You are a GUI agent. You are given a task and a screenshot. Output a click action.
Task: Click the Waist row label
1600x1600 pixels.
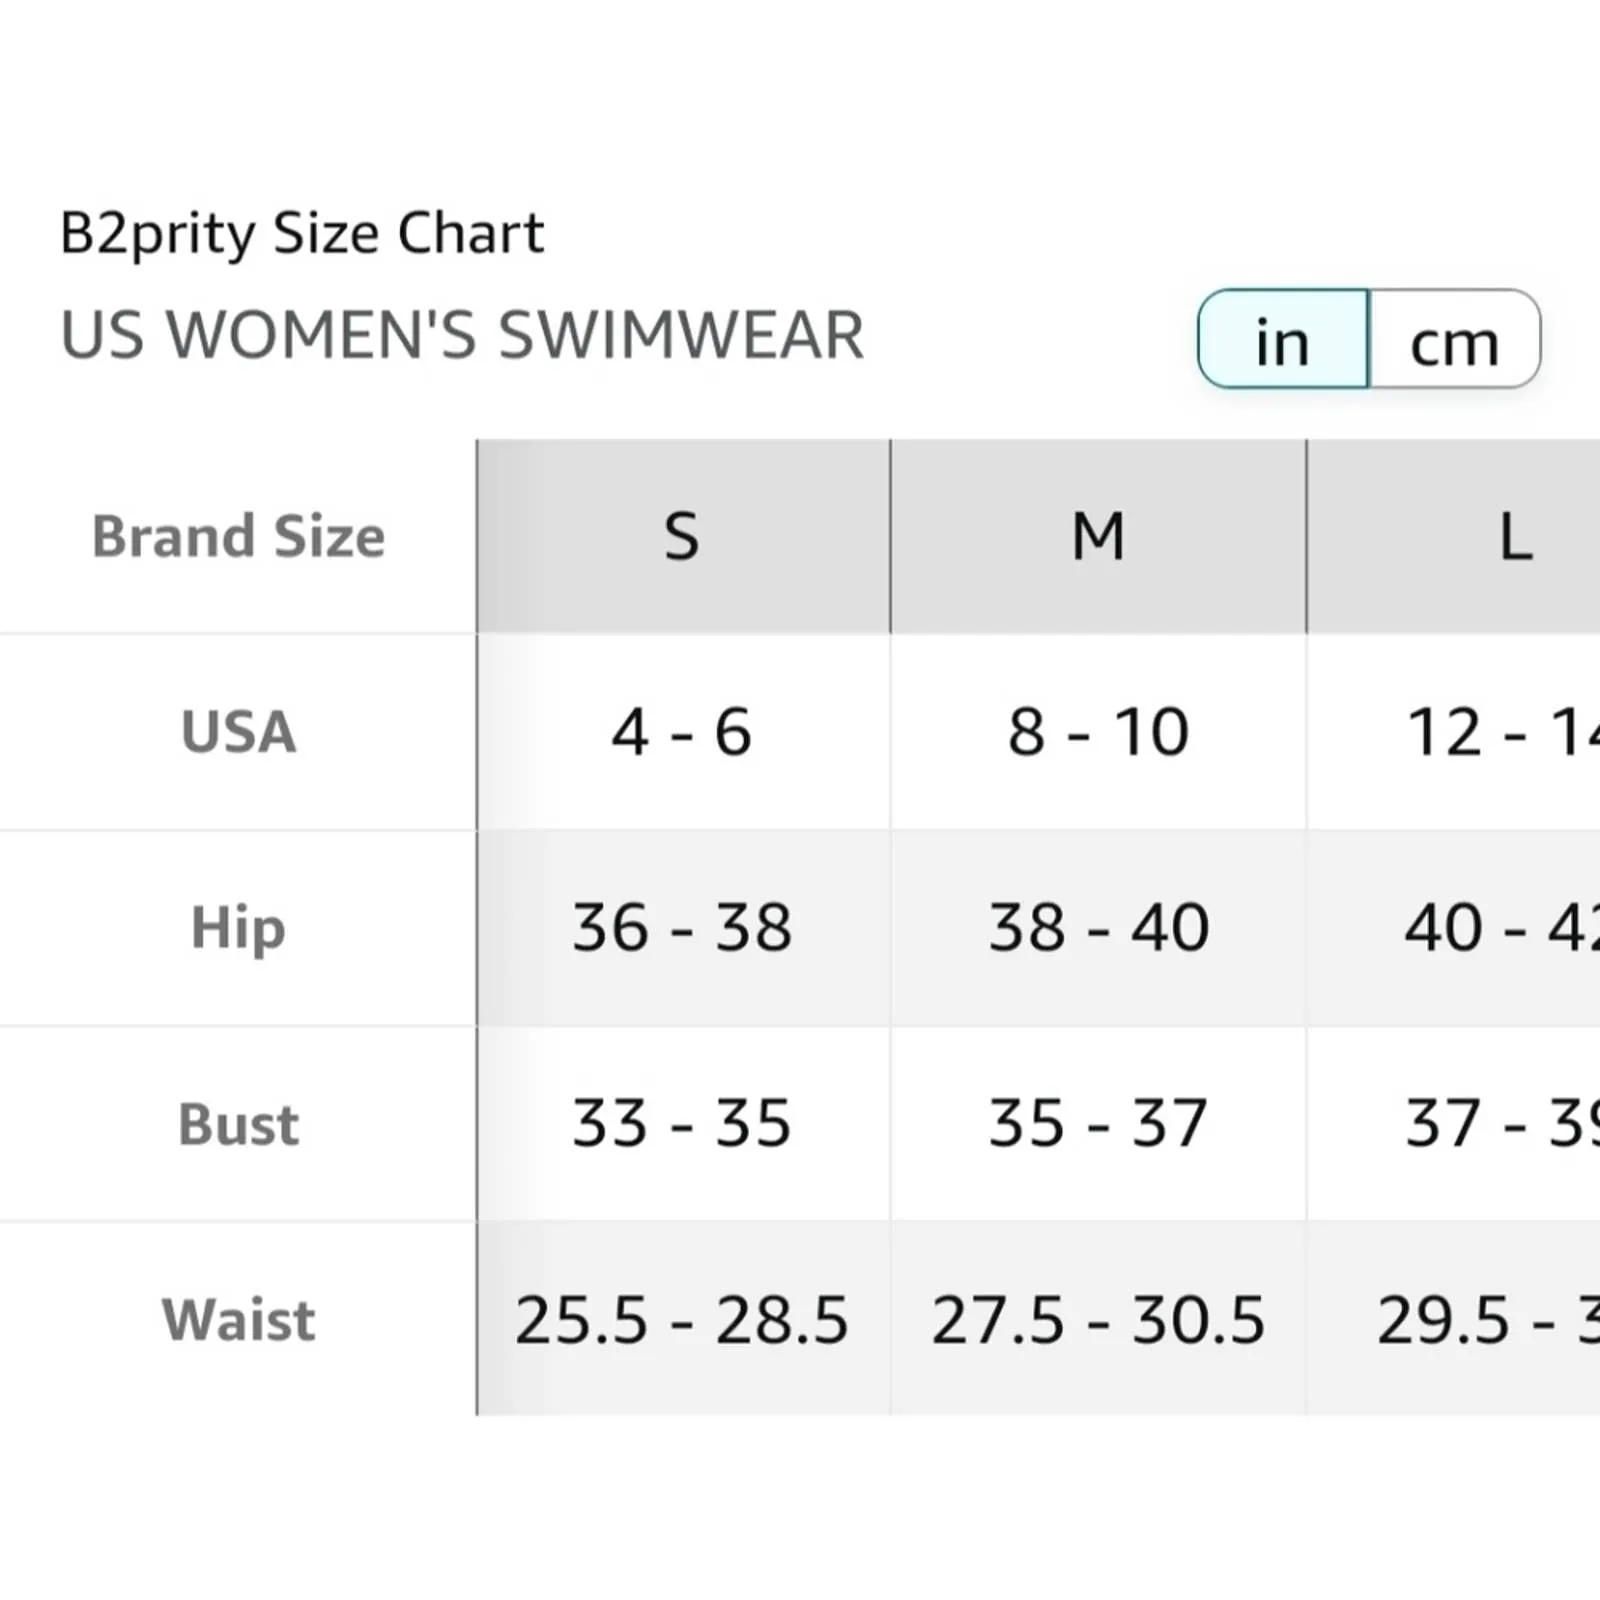238,1319
